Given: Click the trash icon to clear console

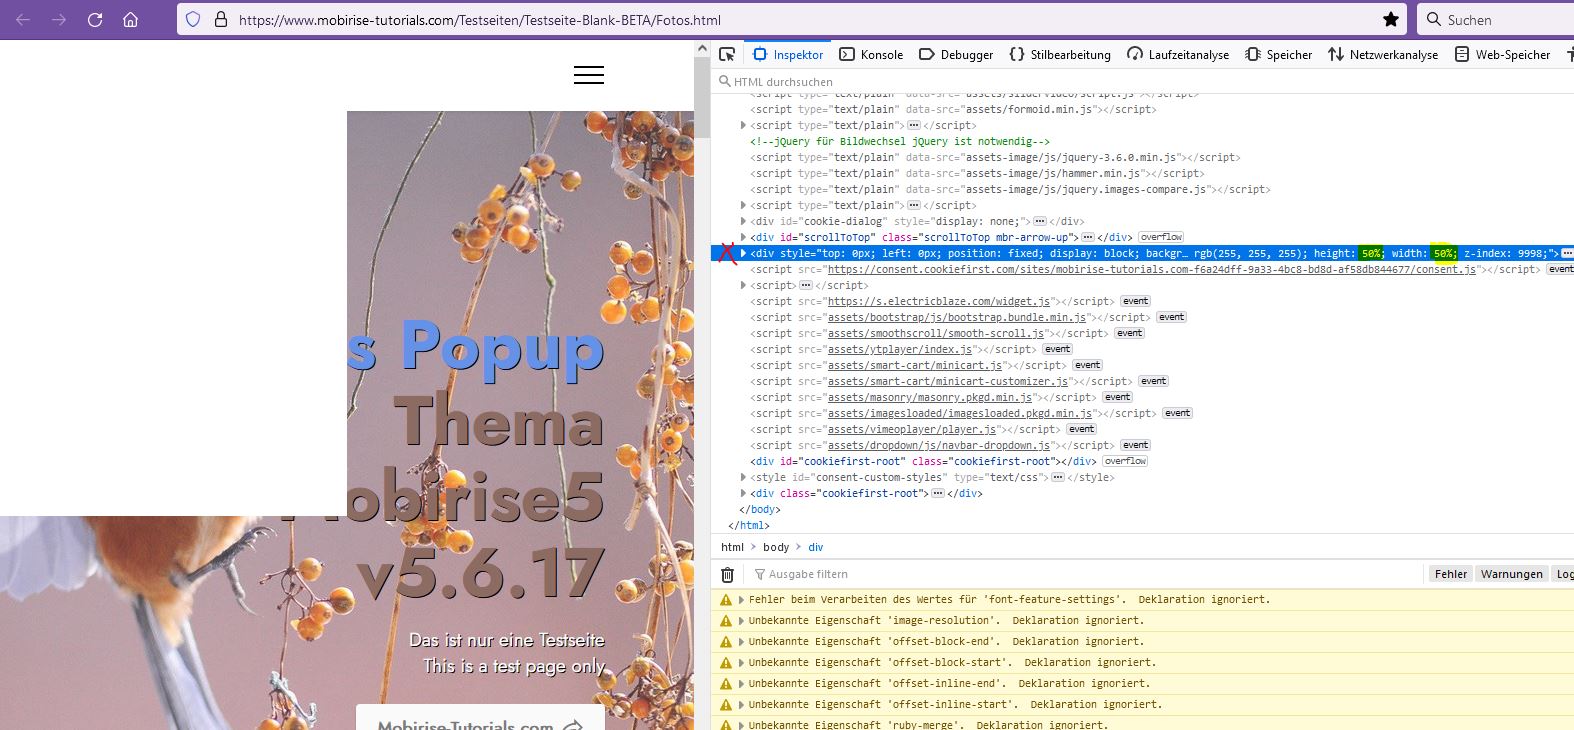Looking at the screenshot, I should click(x=727, y=575).
